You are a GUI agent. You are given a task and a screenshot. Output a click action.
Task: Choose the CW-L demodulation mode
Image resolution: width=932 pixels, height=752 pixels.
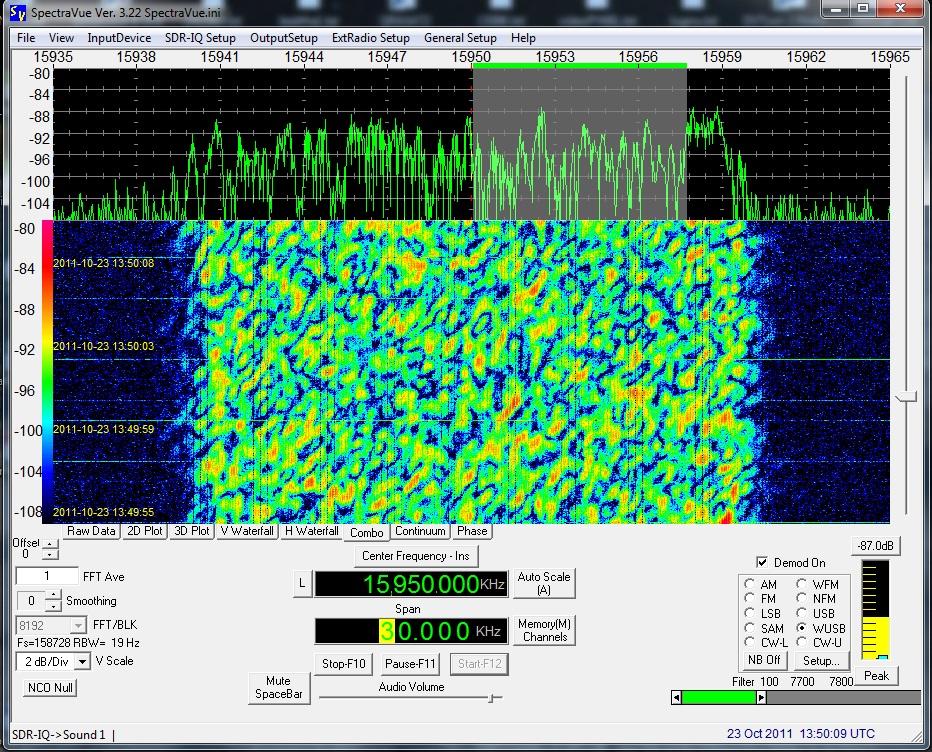point(750,642)
